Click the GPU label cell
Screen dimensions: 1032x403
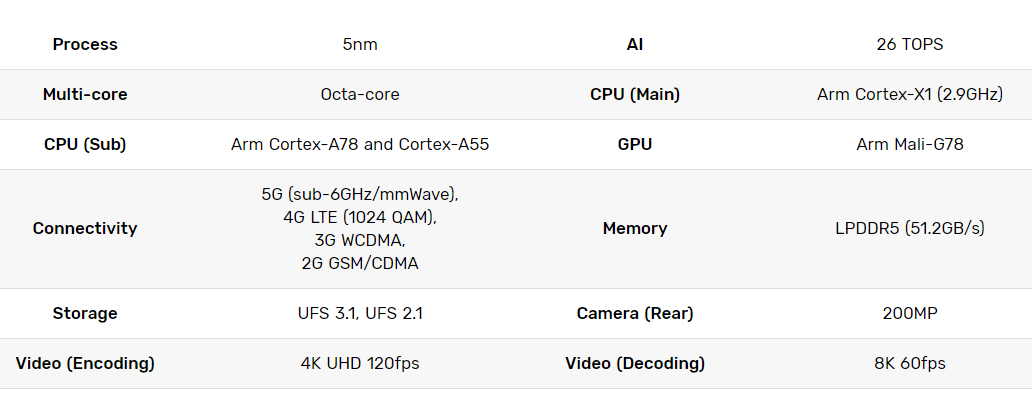[634, 144]
